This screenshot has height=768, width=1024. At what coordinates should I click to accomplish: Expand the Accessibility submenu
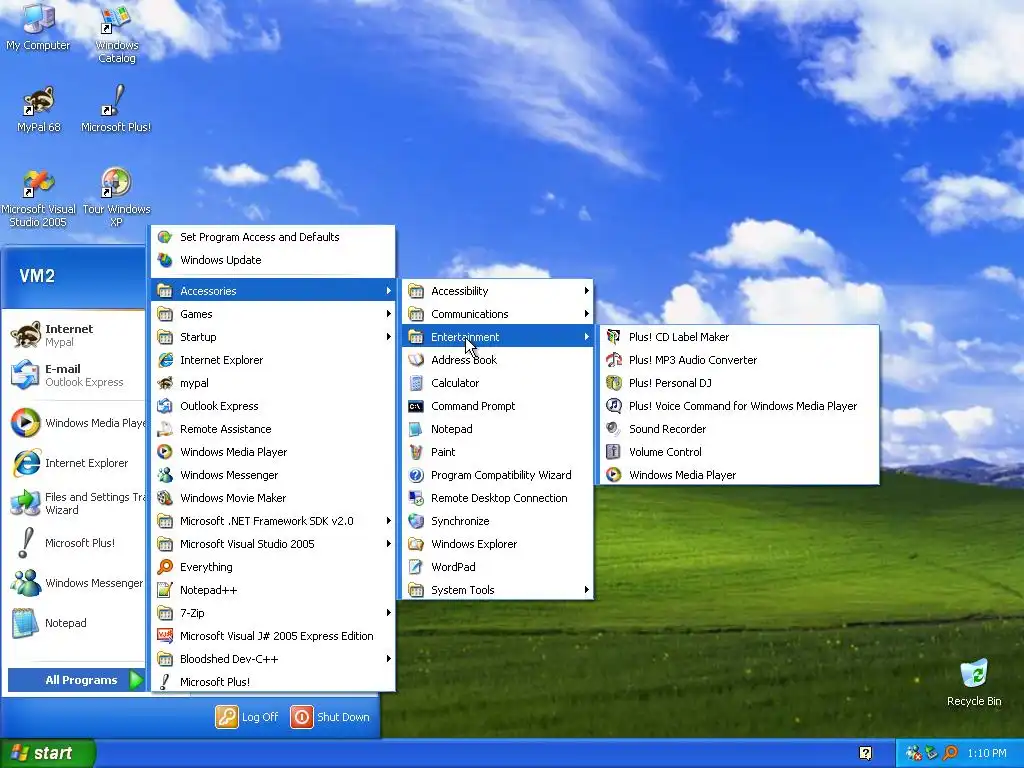[x=498, y=291]
